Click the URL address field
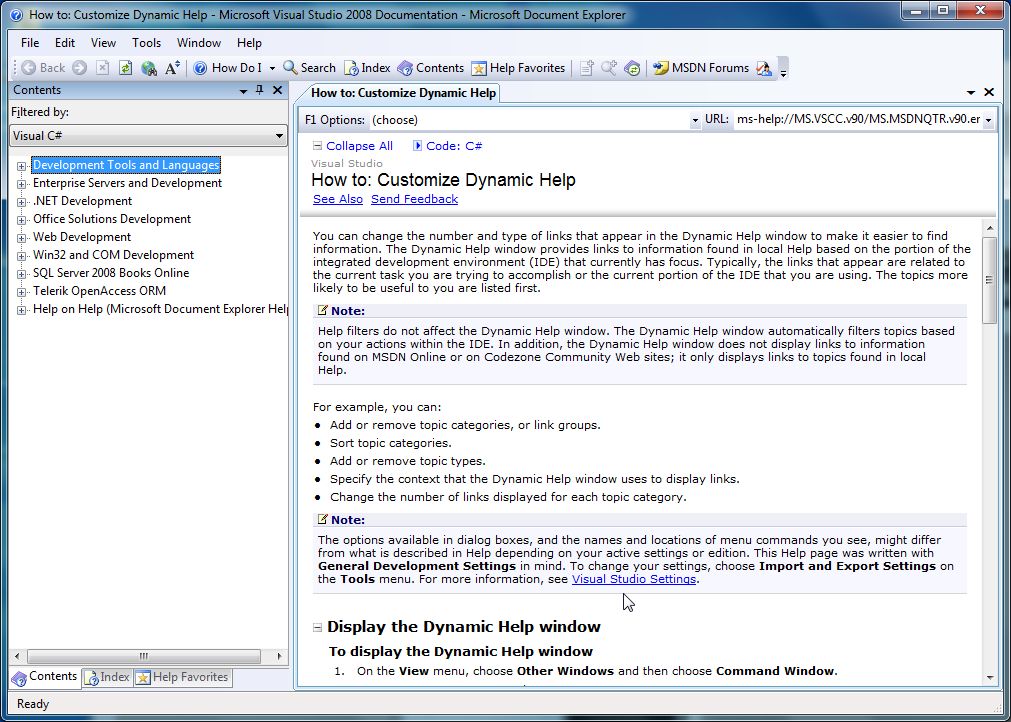The height and width of the screenshot is (722, 1011). [x=858, y=120]
